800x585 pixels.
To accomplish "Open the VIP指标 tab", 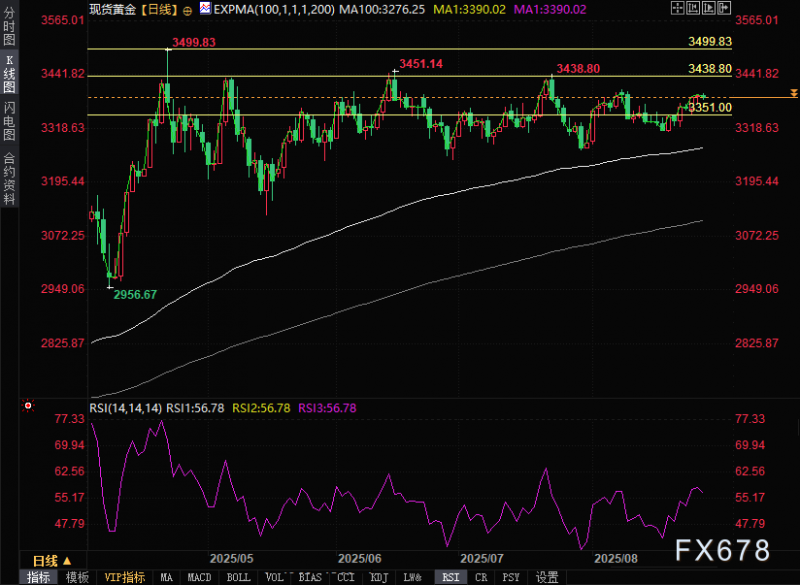I will (x=124, y=577).
